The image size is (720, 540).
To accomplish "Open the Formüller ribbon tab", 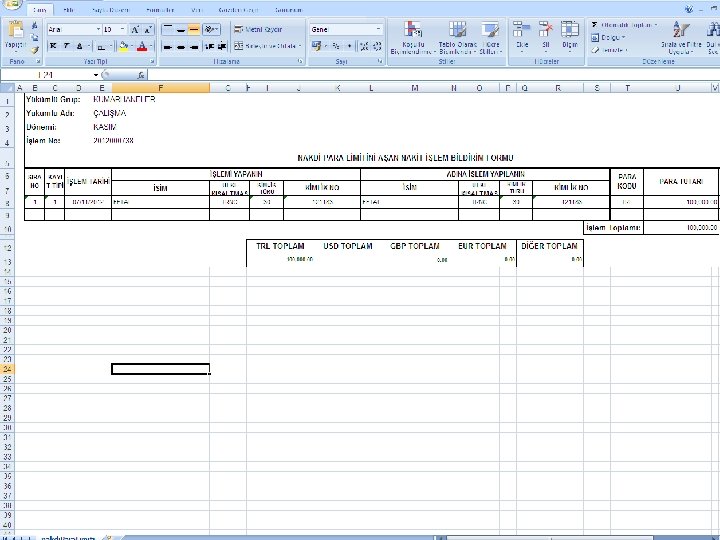I will (x=160, y=10).
